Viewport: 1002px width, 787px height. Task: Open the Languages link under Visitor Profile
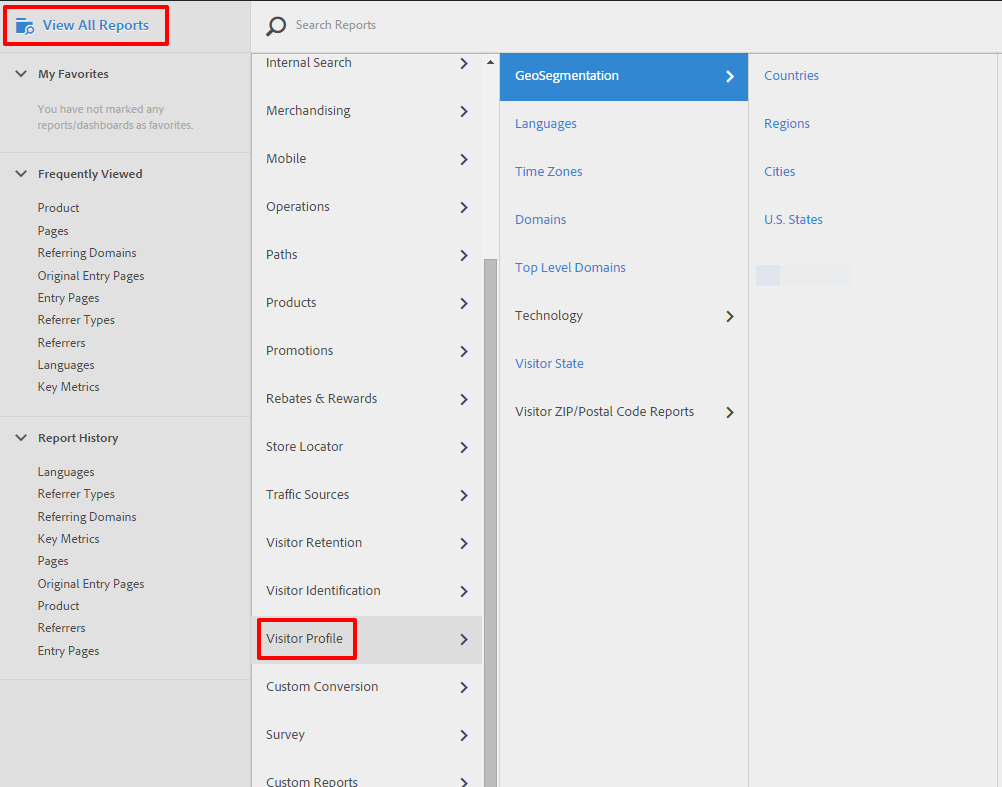tap(546, 124)
